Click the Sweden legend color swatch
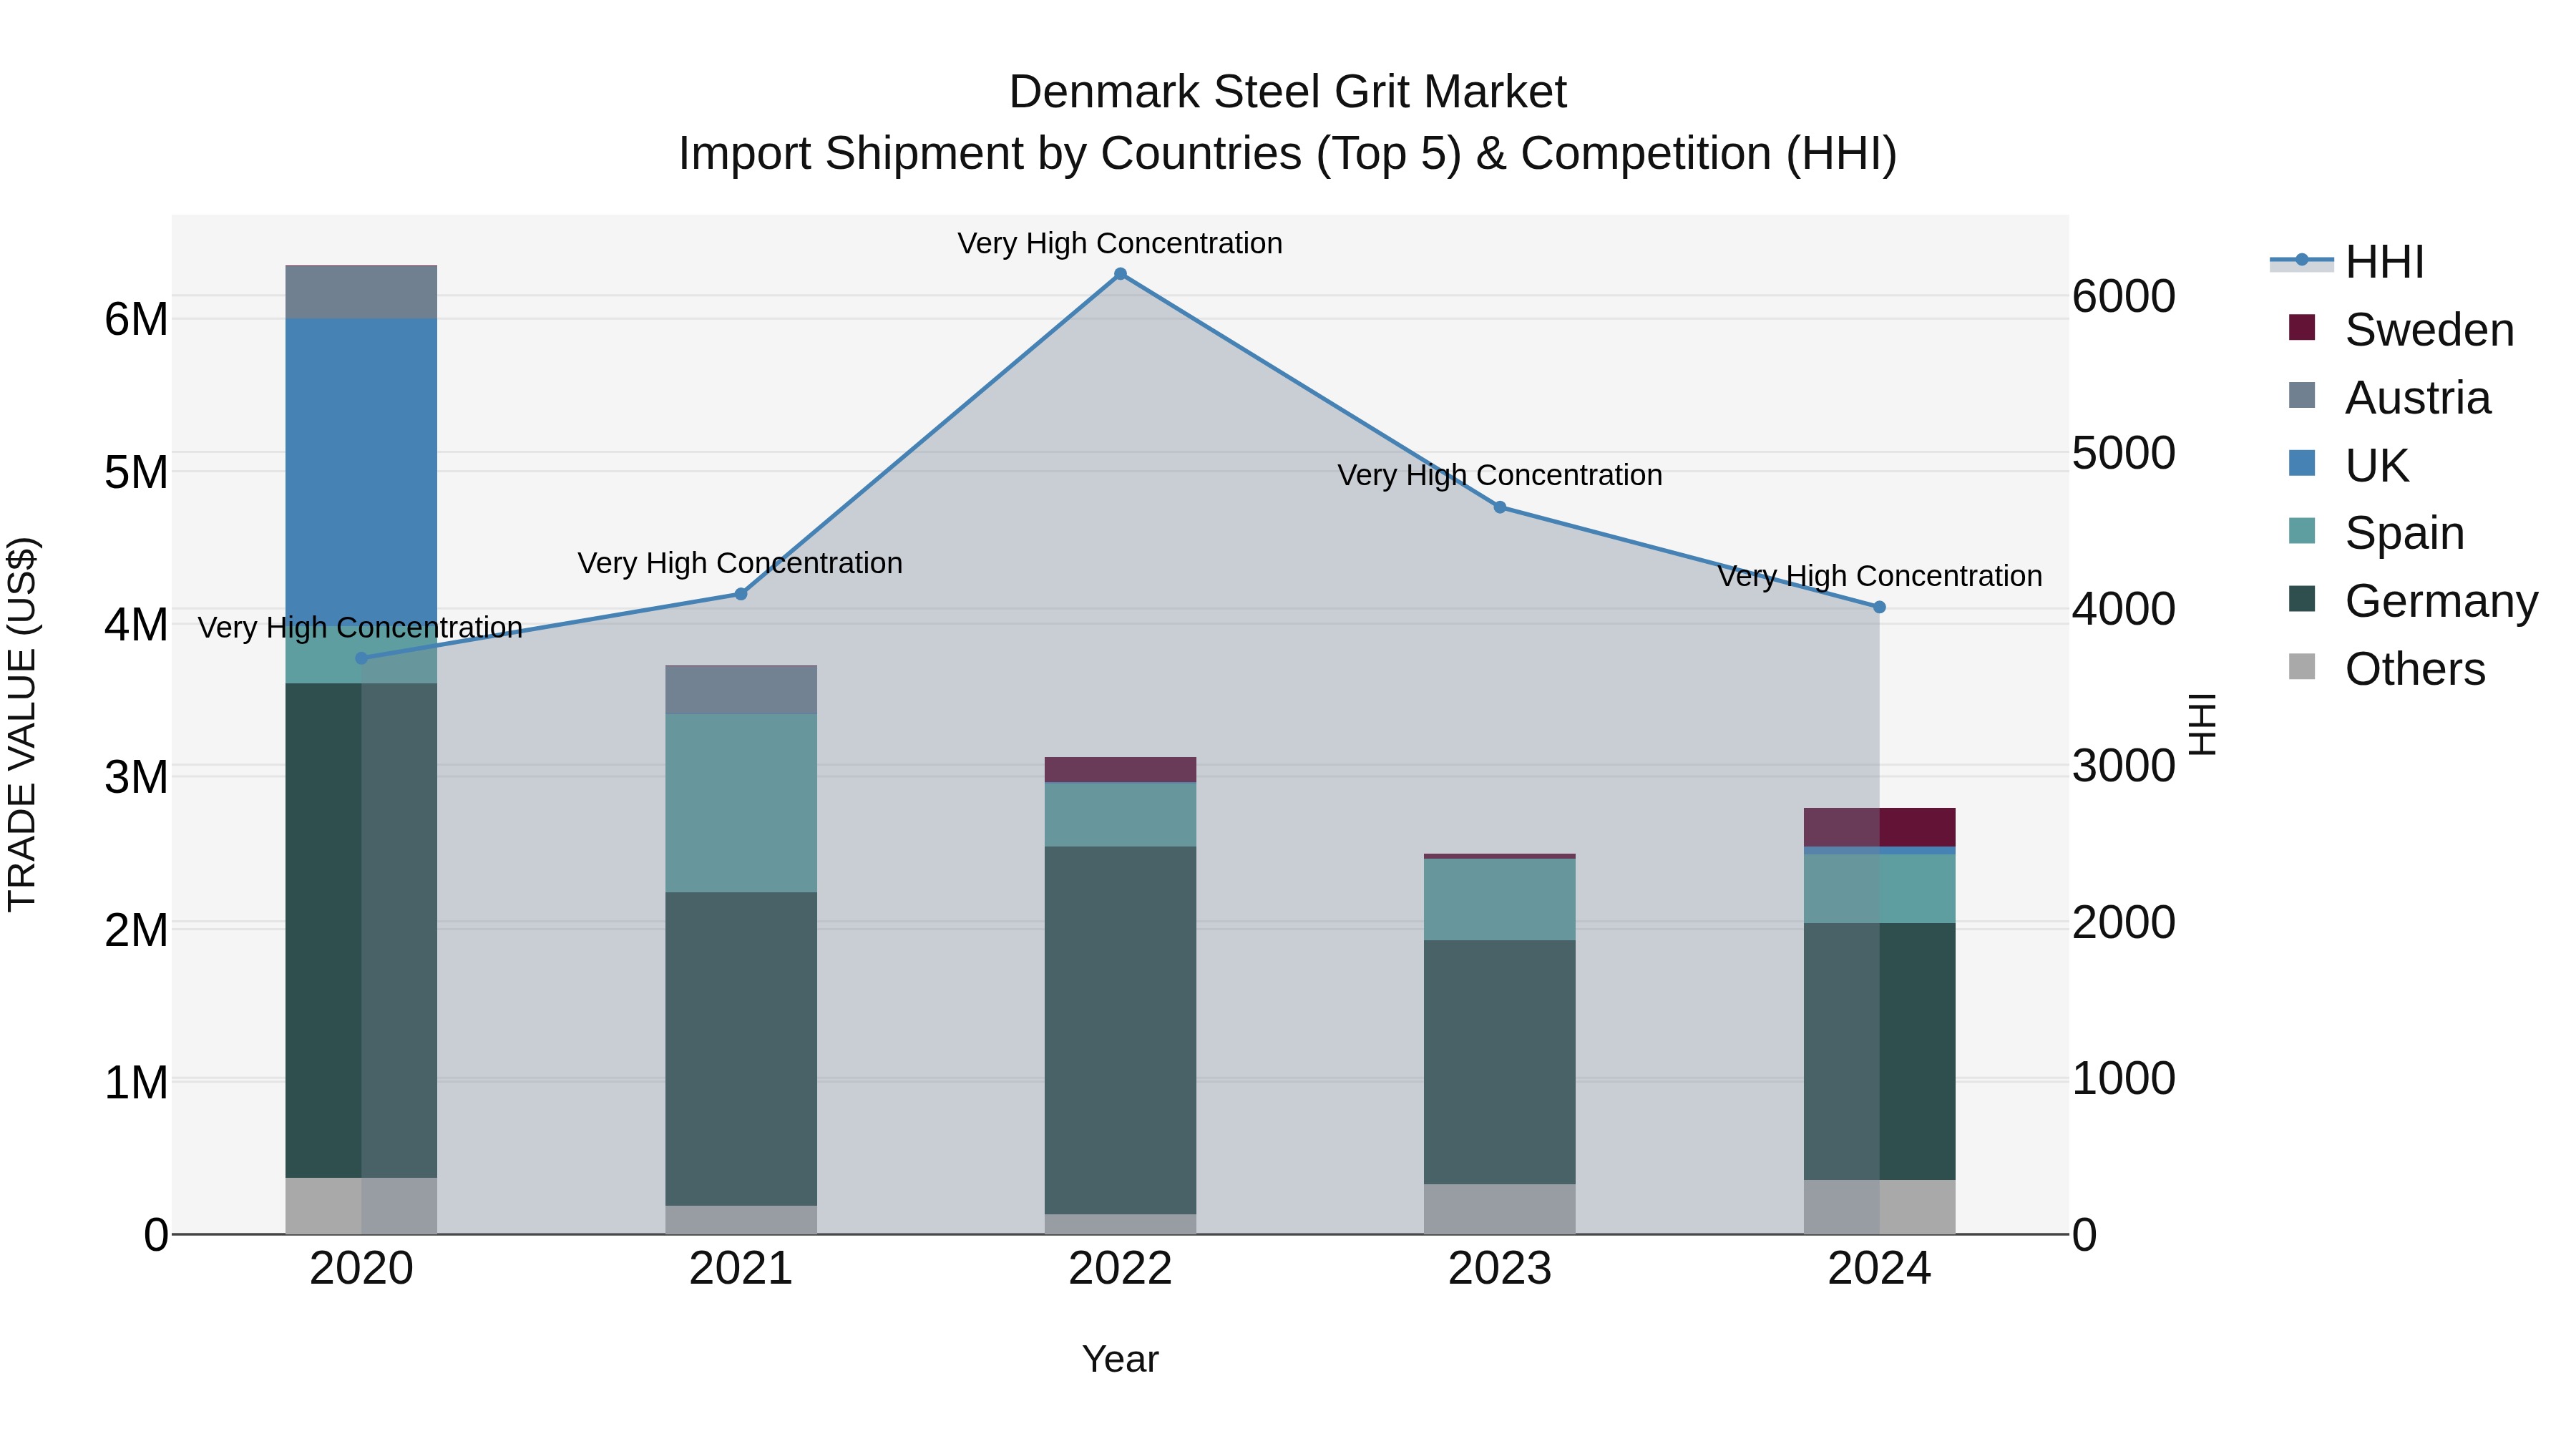The image size is (2576, 1449). [2302, 328]
